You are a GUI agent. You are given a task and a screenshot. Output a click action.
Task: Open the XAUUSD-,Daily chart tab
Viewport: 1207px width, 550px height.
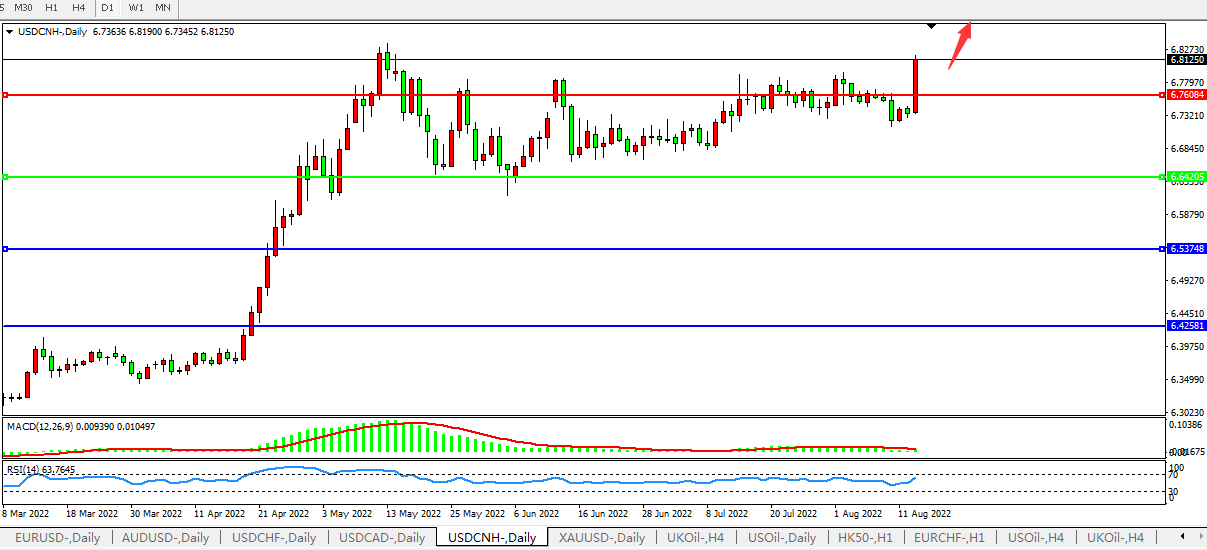coord(600,538)
